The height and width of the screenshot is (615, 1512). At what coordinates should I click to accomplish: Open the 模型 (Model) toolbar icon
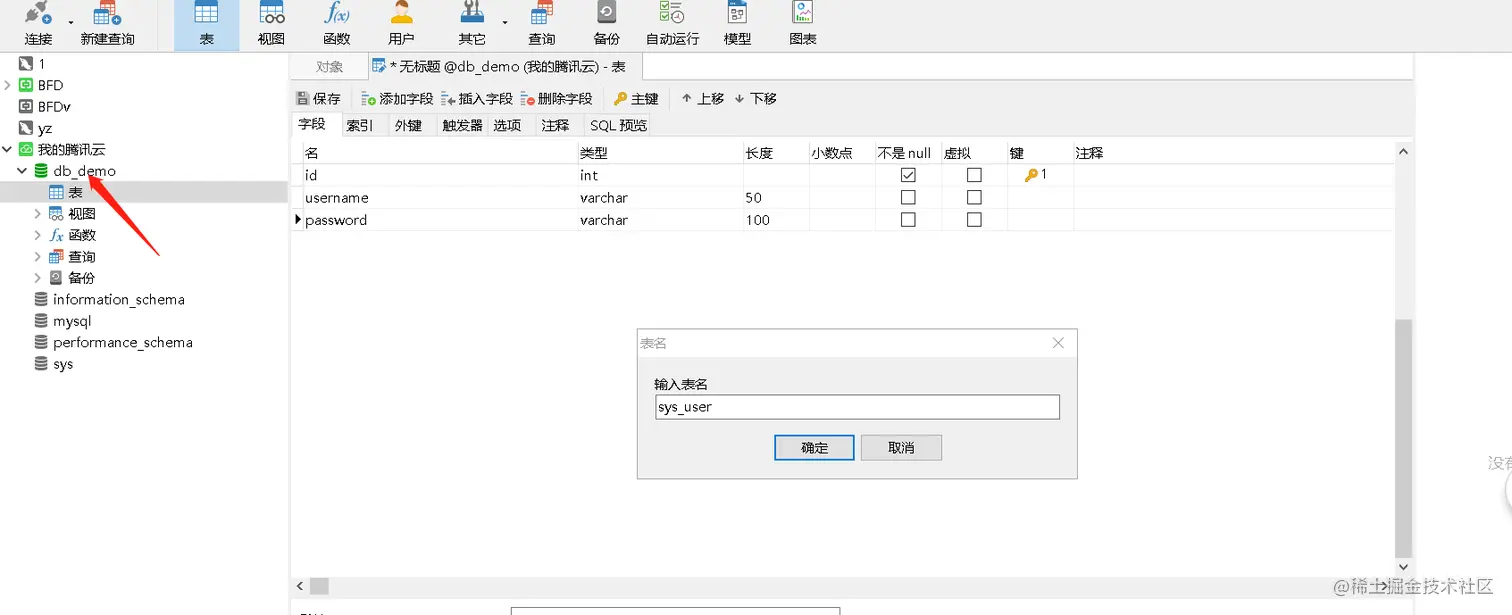pos(737,22)
